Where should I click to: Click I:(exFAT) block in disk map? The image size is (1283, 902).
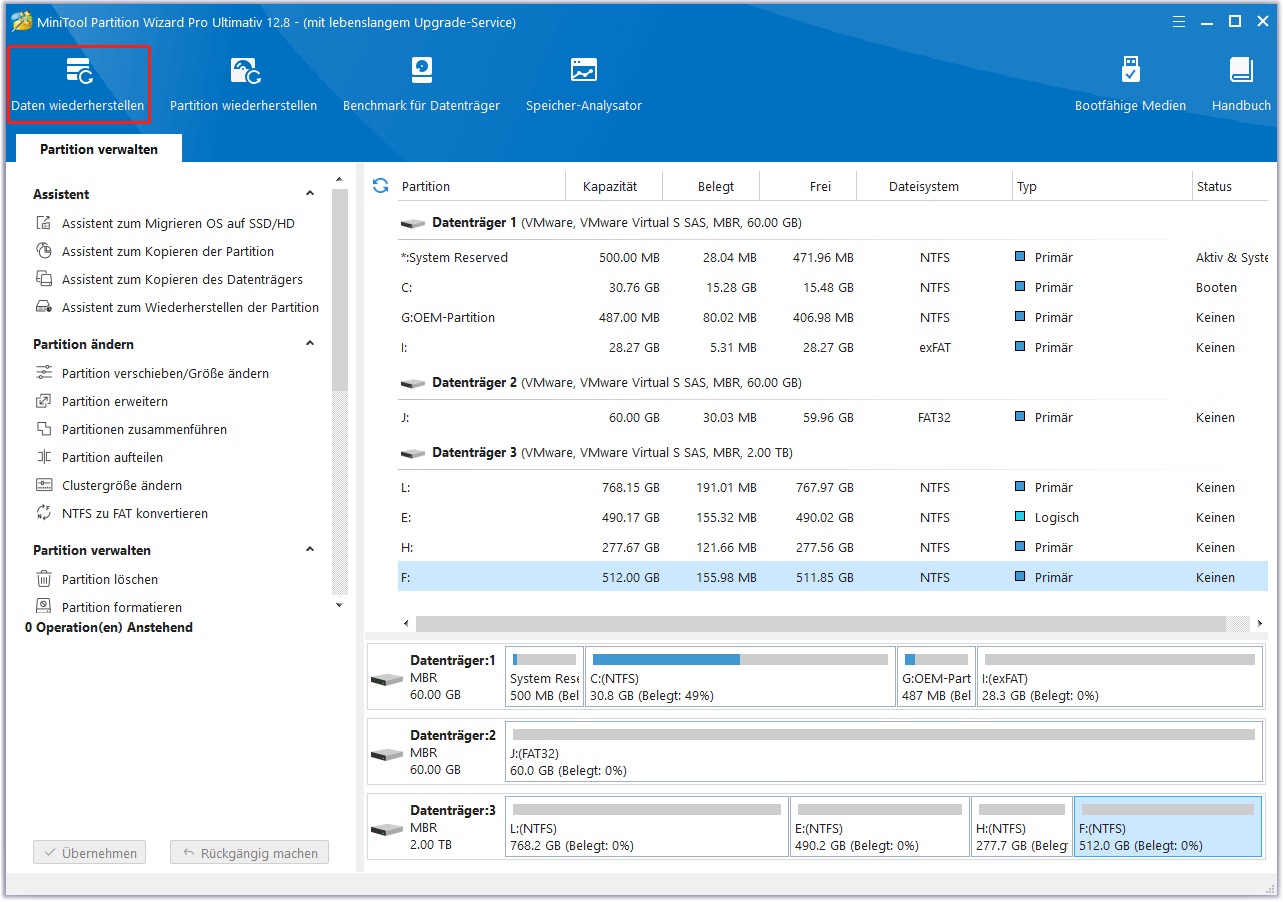(1119, 677)
